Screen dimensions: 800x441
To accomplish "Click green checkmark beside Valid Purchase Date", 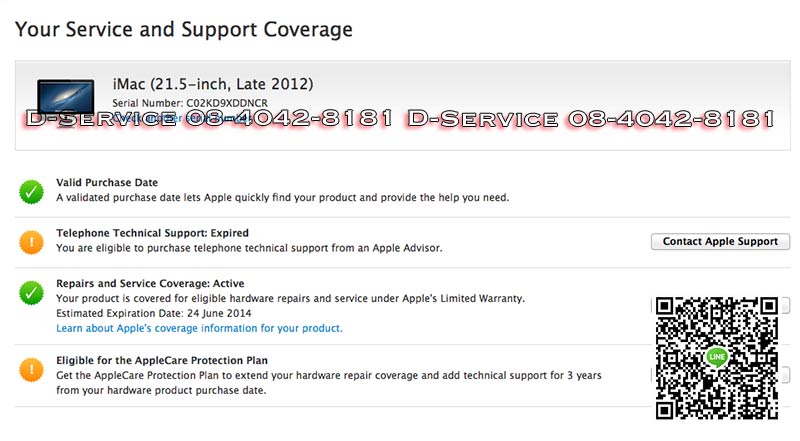I will (32, 191).
